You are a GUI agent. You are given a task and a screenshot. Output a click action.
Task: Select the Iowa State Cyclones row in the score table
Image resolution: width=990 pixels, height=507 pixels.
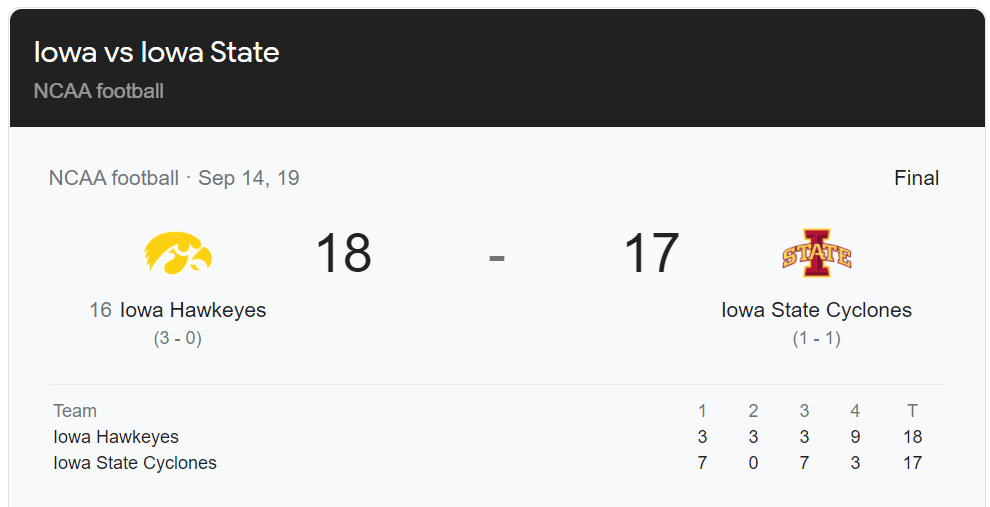coord(135,463)
